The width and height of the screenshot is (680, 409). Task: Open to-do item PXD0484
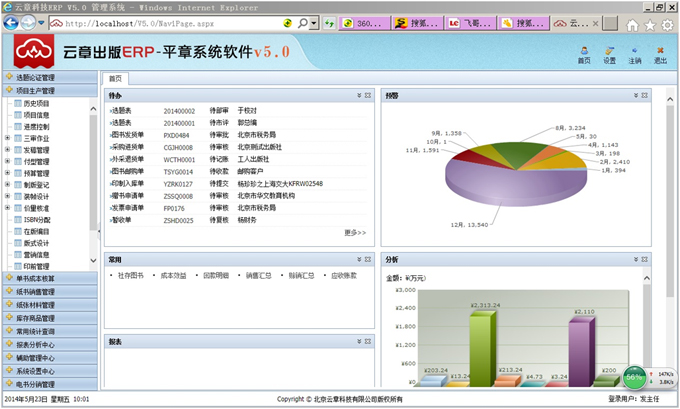click(x=176, y=135)
